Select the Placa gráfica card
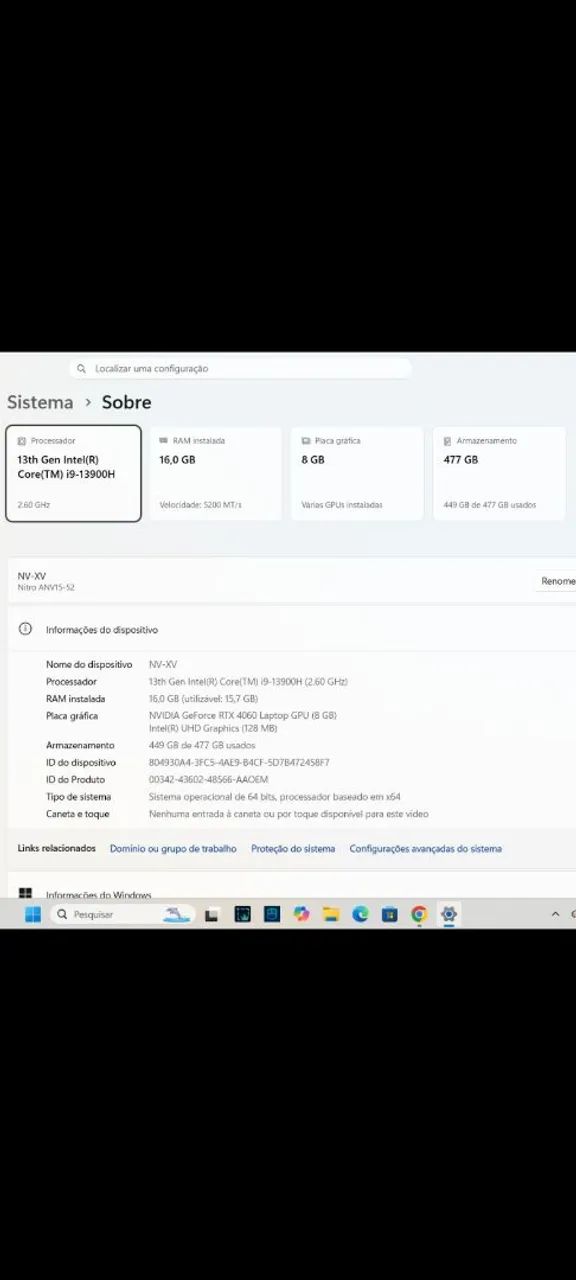Screen dimensions: 576x1280 click(357, 473)
